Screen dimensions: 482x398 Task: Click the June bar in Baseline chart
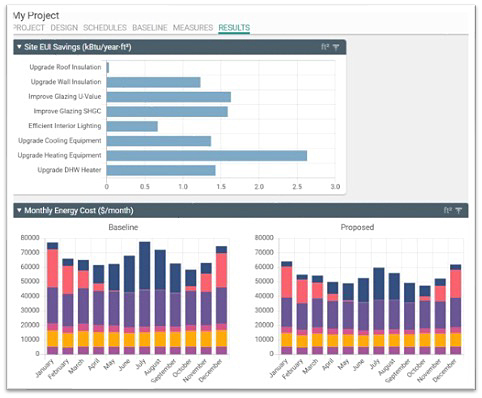[x=129, y=305]
